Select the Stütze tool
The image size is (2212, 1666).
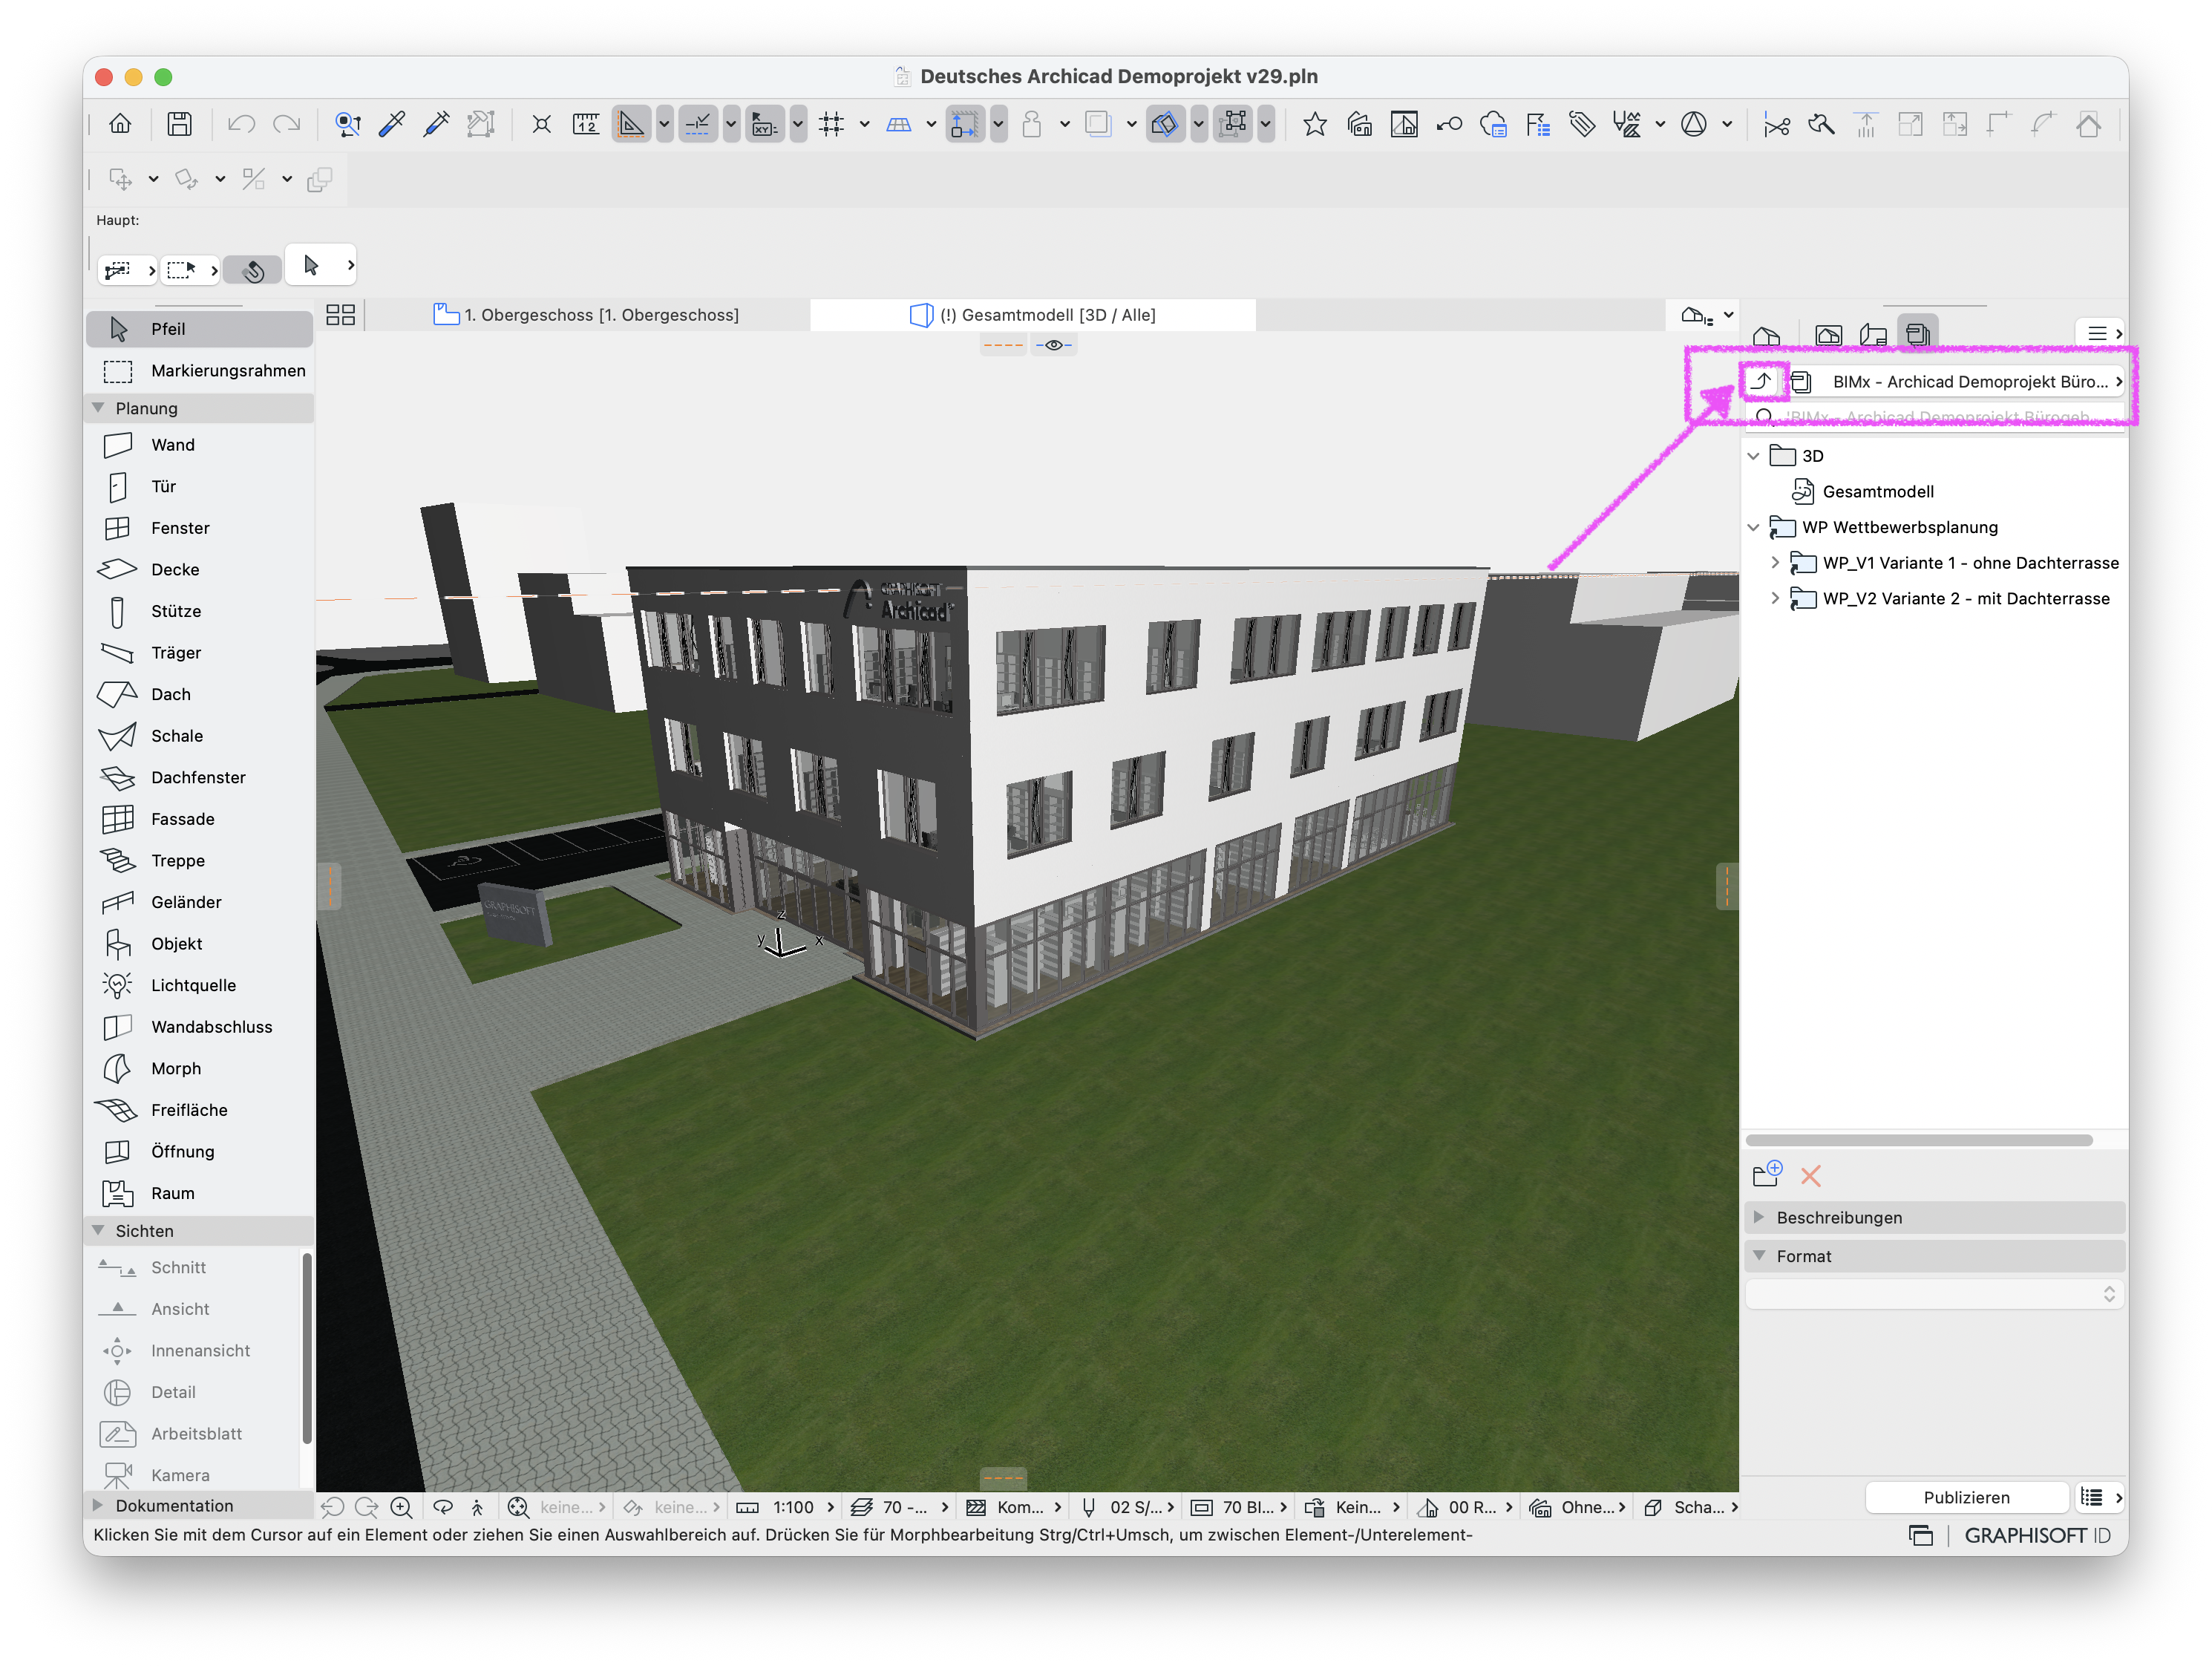199,611
